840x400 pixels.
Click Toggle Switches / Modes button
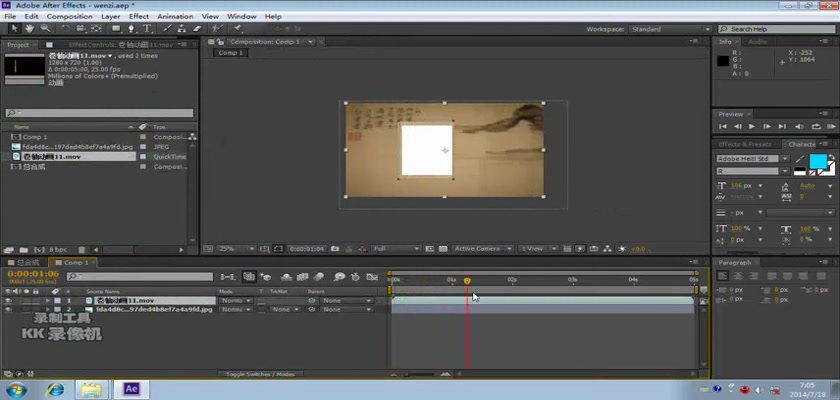pyautogui.click(x=260, y=374)
